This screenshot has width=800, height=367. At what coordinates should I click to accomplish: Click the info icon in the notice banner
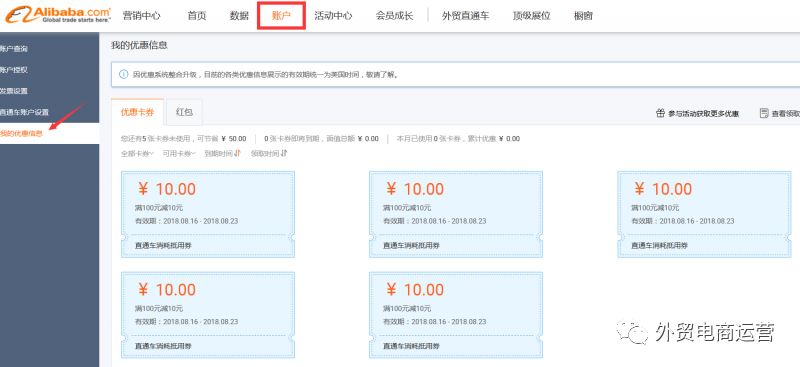[x=123, y=75]
